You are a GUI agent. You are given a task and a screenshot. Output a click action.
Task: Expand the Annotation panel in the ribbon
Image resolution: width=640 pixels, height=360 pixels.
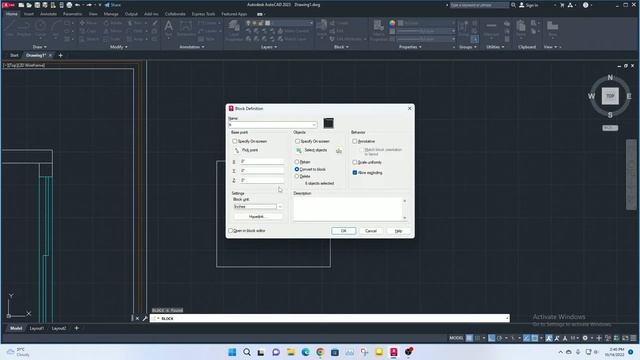pos(192,47)
